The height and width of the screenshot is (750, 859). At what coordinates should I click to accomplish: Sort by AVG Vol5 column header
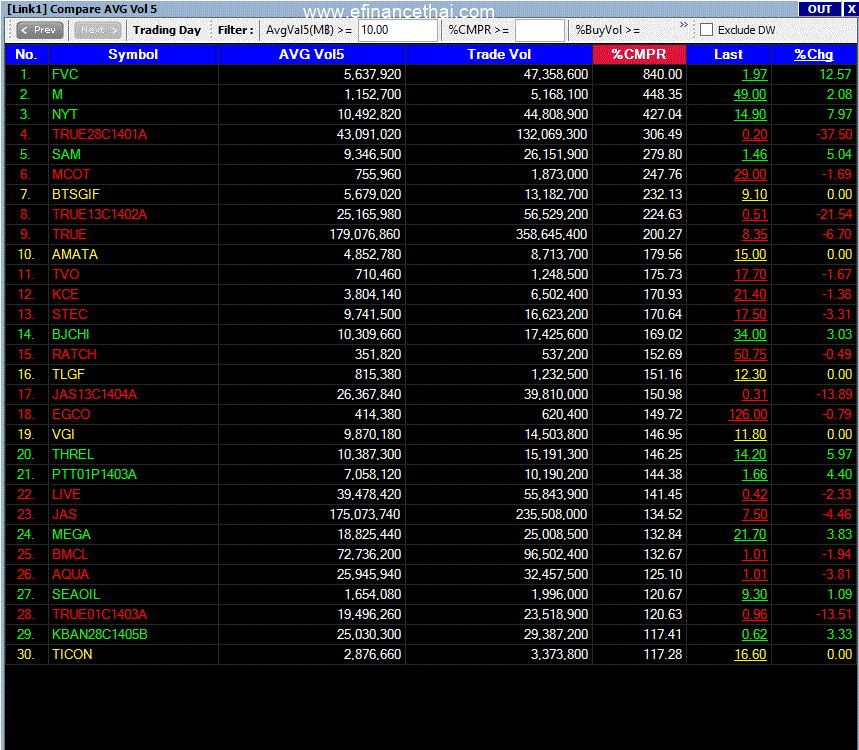312,54
